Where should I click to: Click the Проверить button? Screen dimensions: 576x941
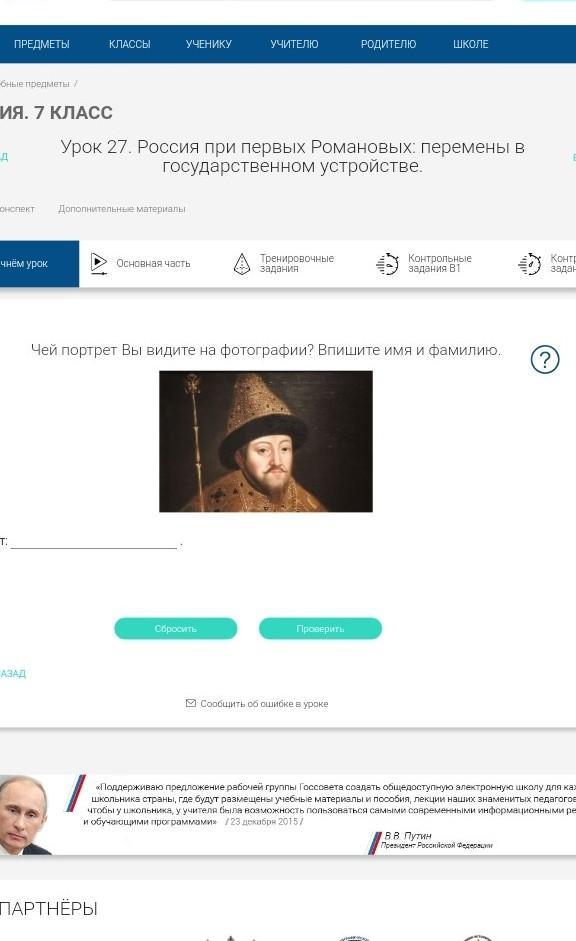point(320,628)
